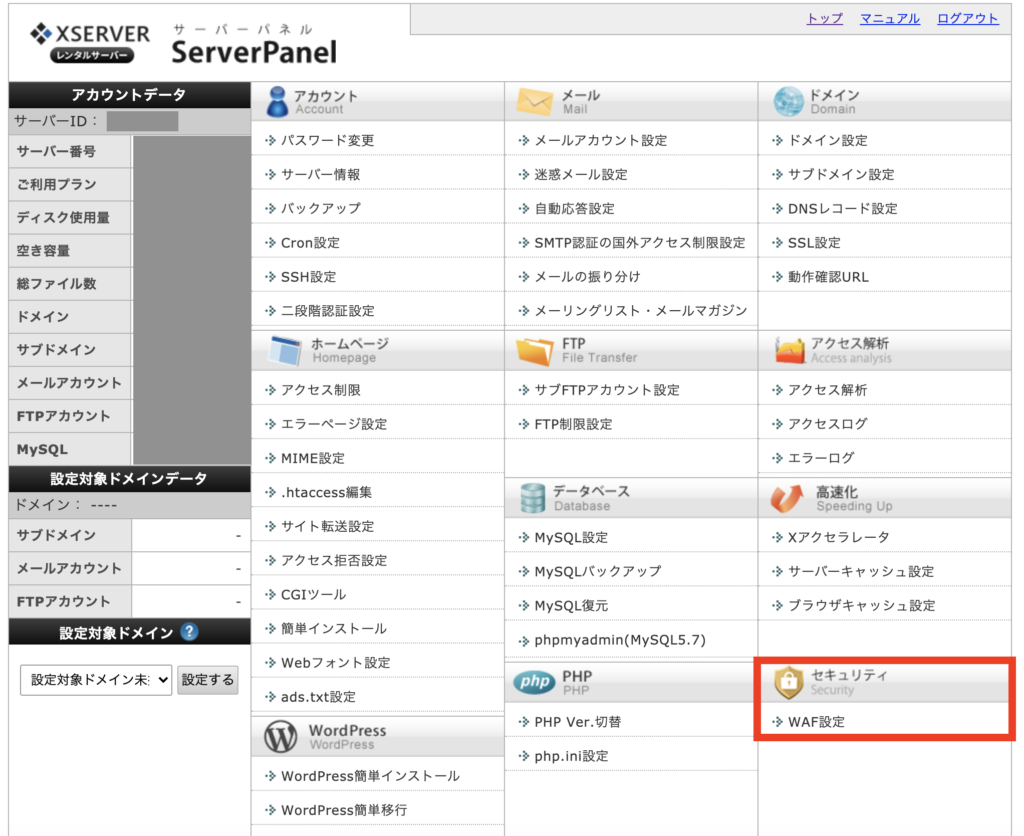
Task: Open MySQL設定
Action: click(571, 538)
